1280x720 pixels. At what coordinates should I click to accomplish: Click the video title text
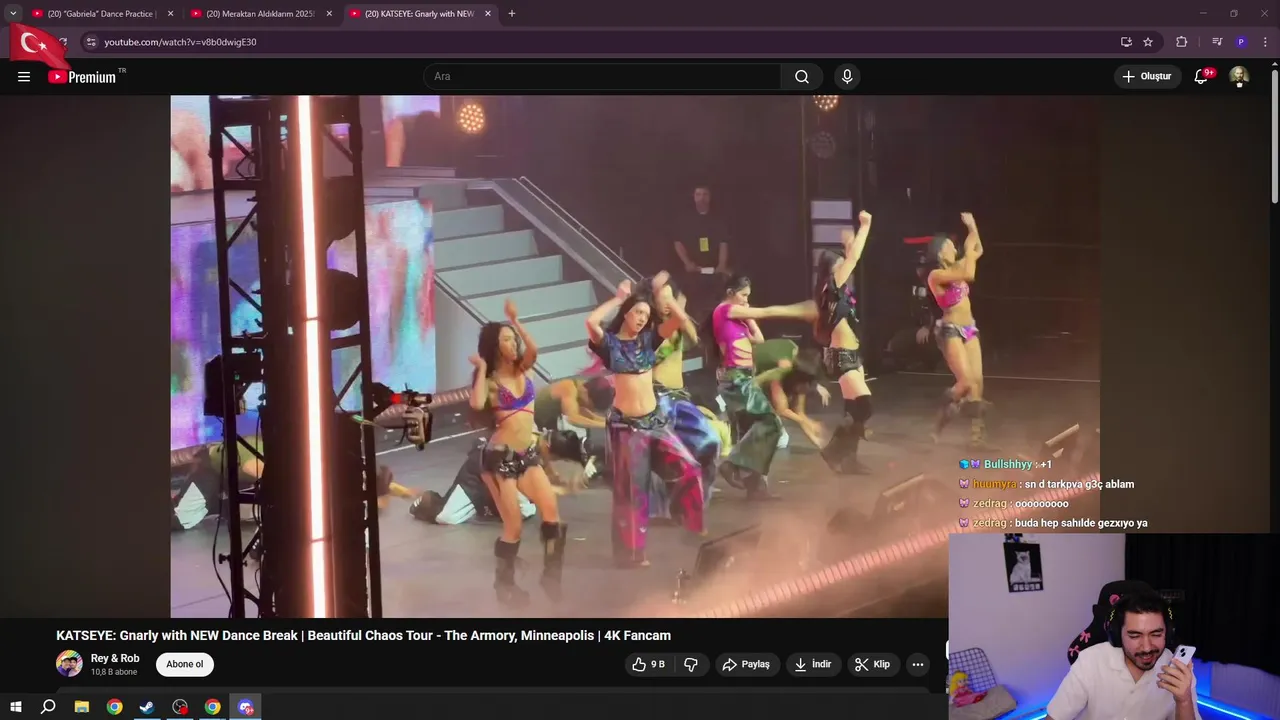tap(363, 635)
